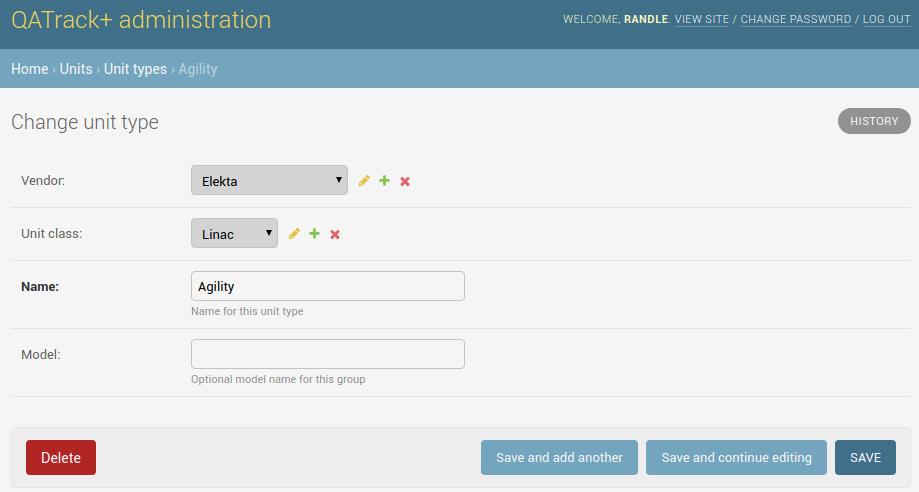Open the History of this unit type

click(x=874, y=121)
